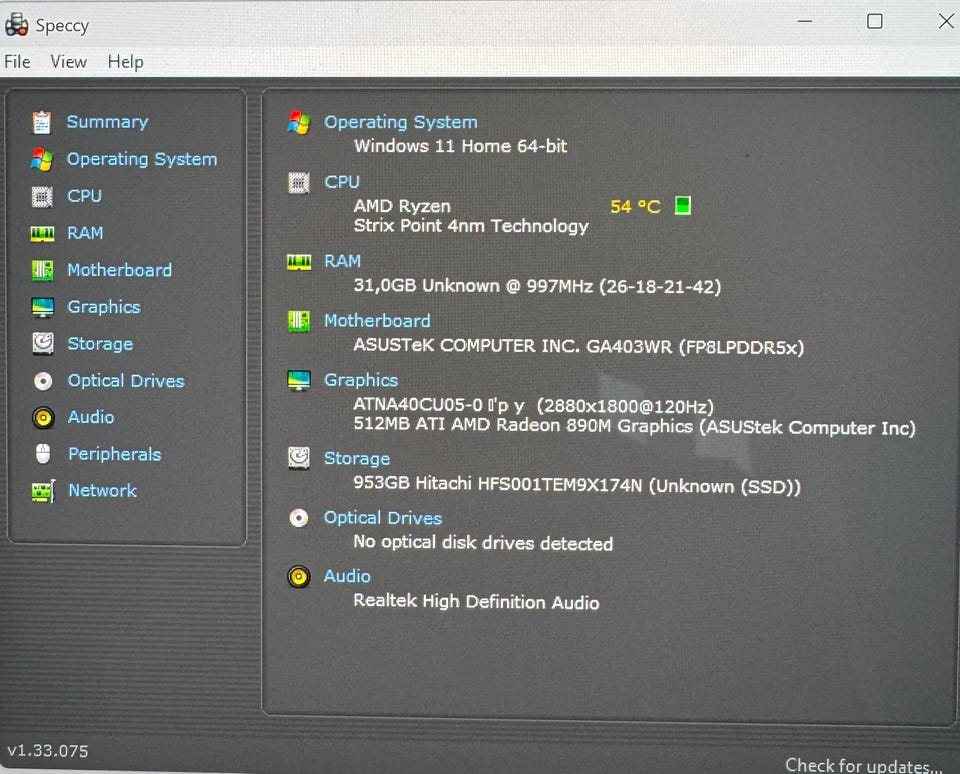Image resolution: width=960 pixels, height=774 pixels.
Task: Click the Optical Drives disc icon in summary panel
Action: tap(299, 518)
